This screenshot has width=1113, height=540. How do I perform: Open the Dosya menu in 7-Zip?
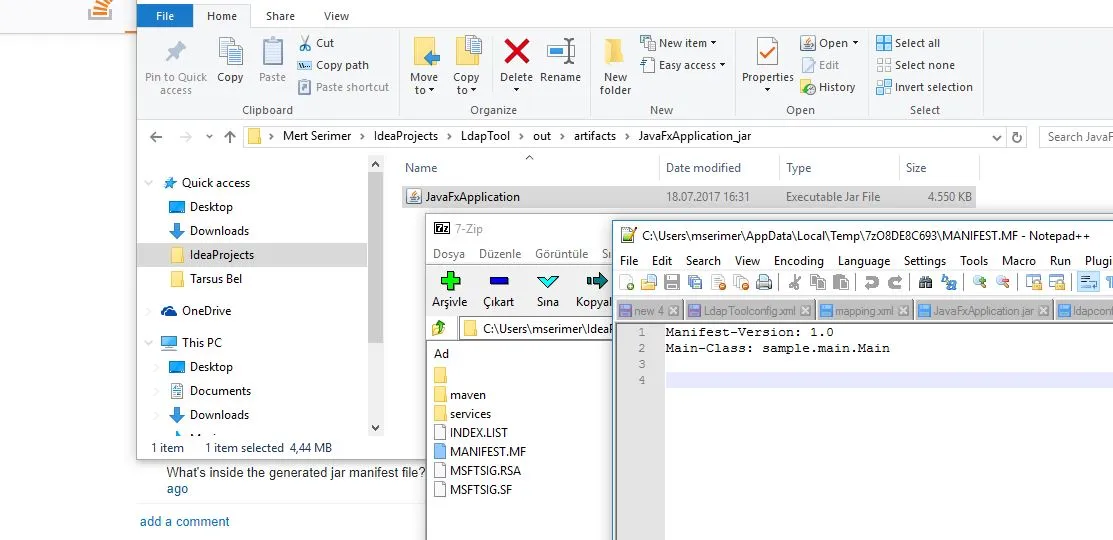tap(449, 253)
